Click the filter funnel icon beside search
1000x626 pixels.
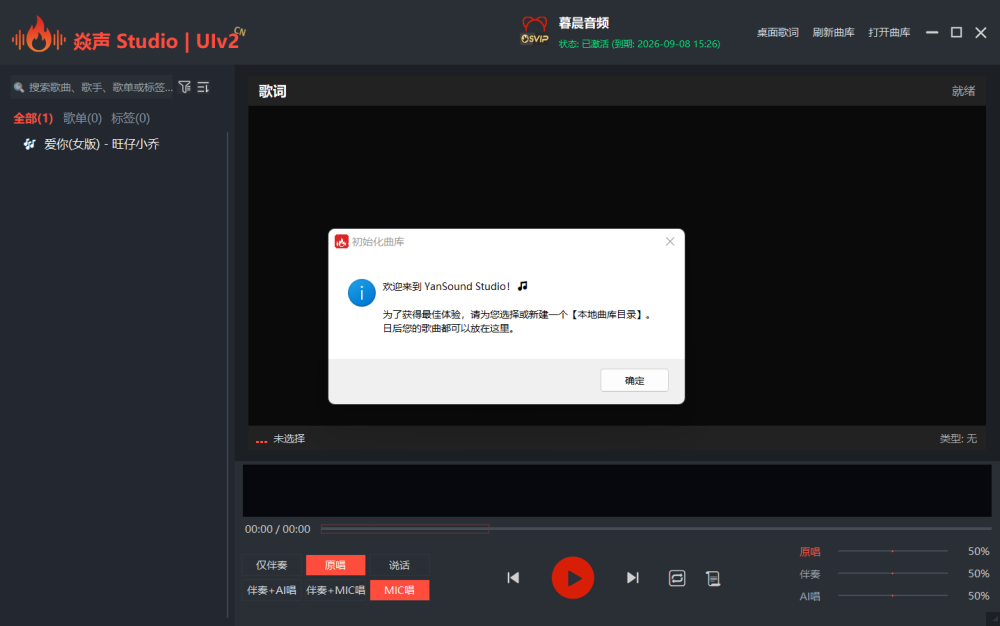(184, 87)
